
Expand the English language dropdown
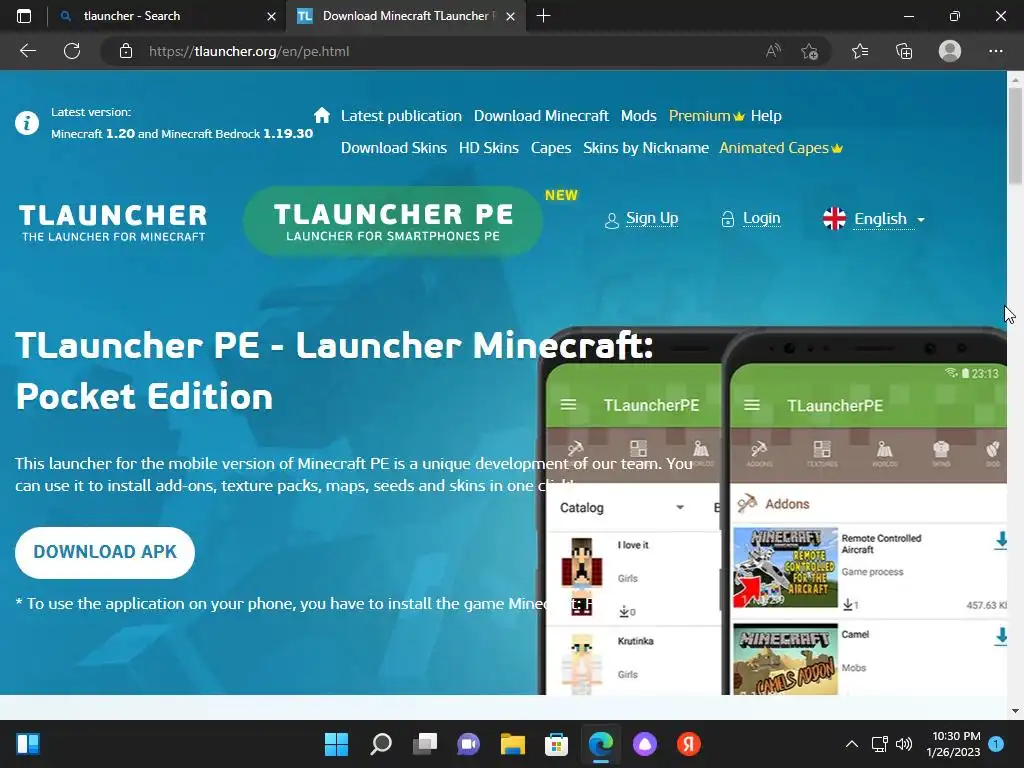pos(874,219)
